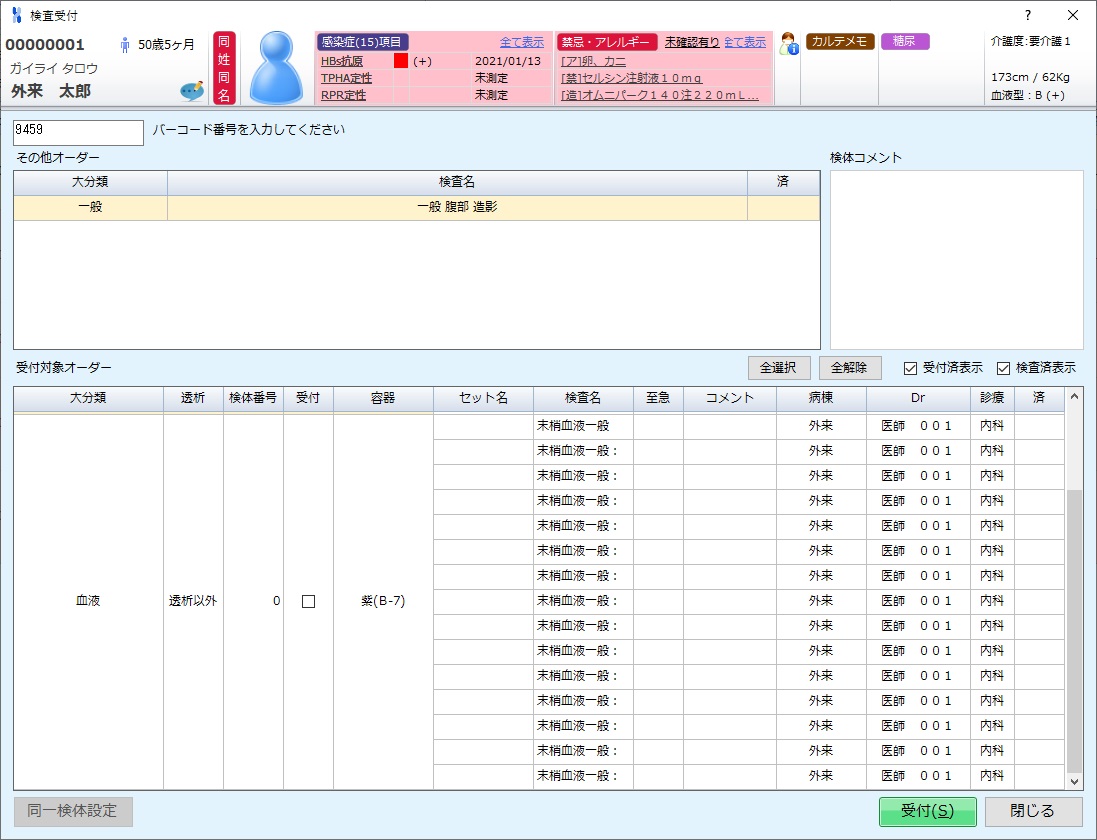Click the male gender icon beside age

coord(125,45)
